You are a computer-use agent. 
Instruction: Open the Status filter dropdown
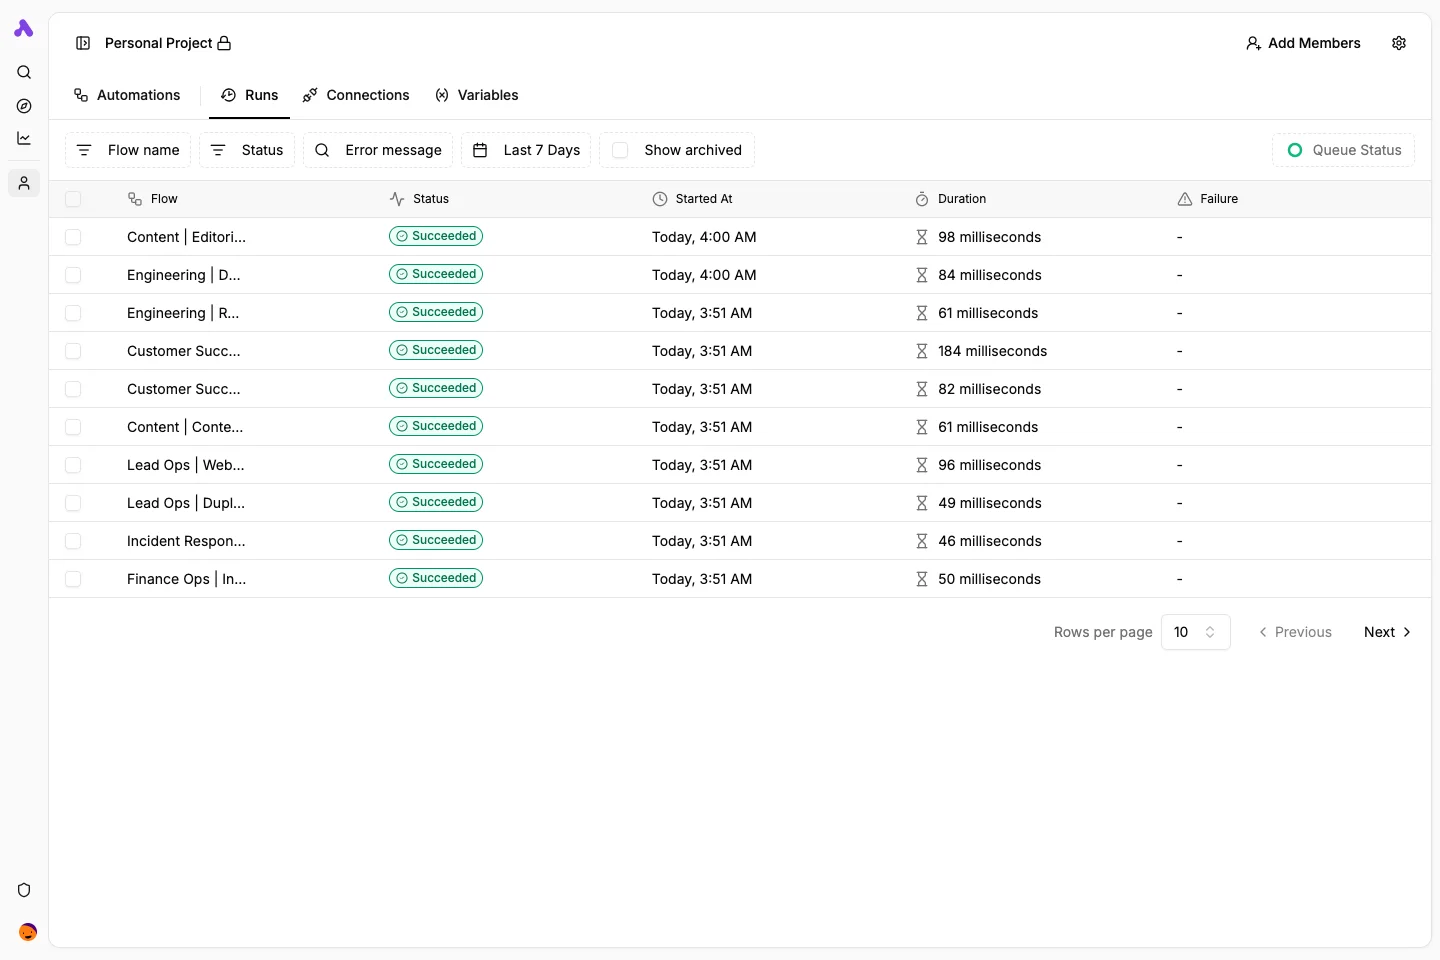point(247,150)
